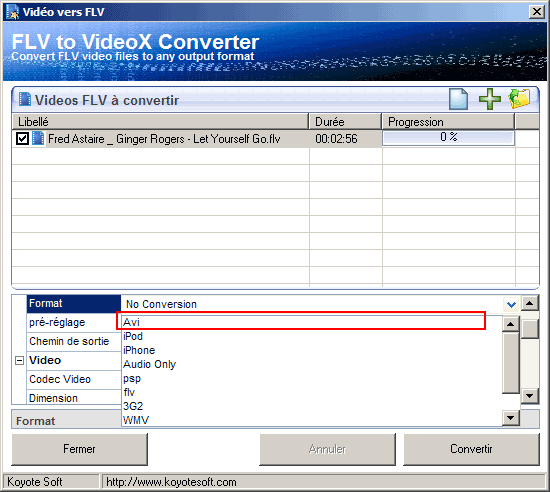The image size is (550, 492).
Task: Open the yellow folder icon in the header
Action: [519, 99]
